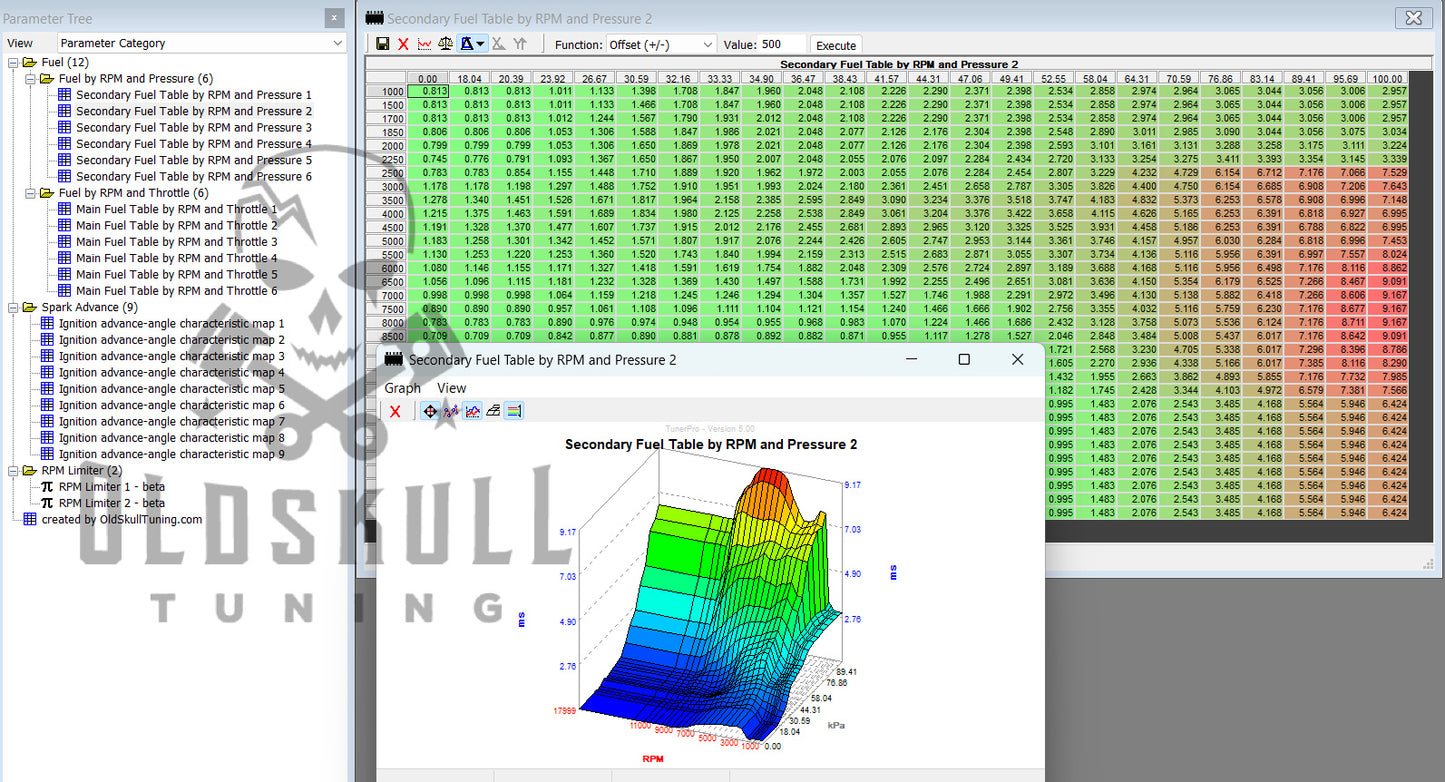This screenshot has height=782, width=1445.
Task: Click the floppy disk save icon
Action: (x=382, y=44)
